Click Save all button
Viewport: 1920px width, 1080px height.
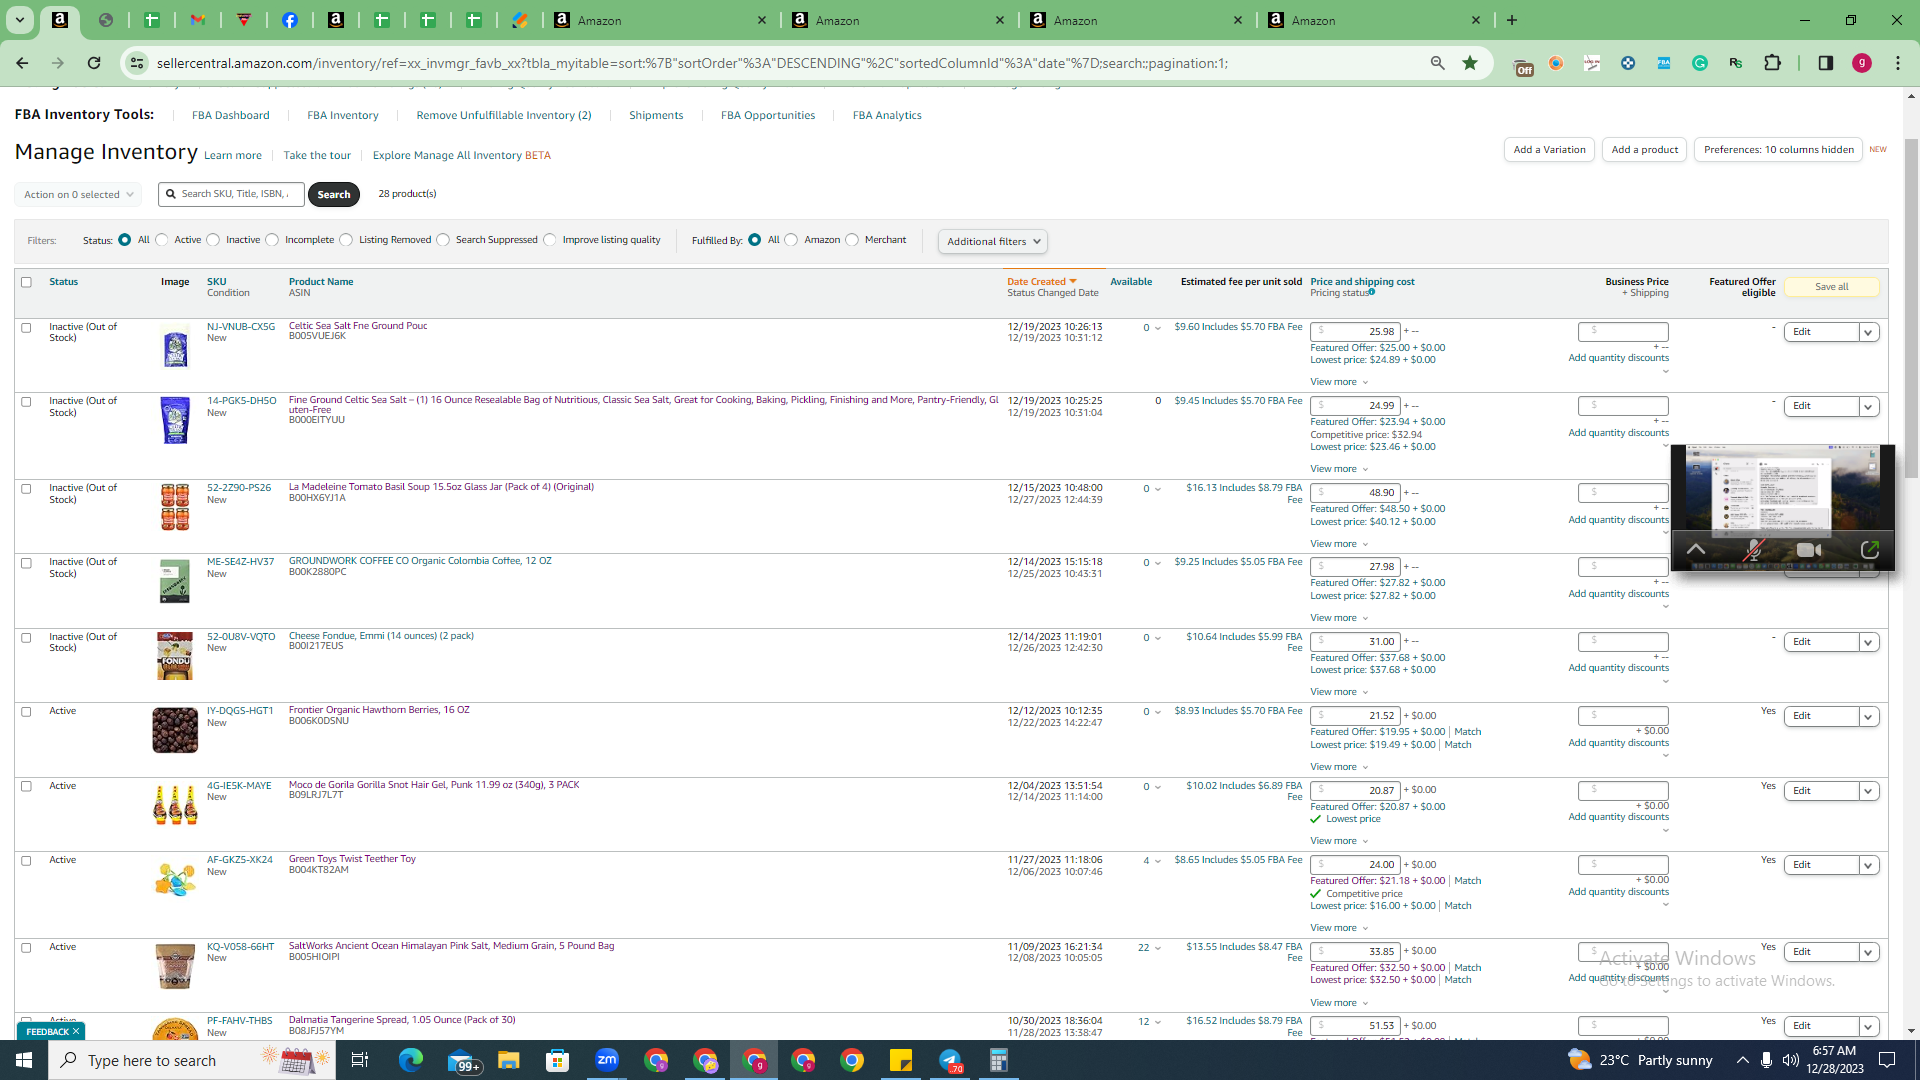[x=1831, y=287]
